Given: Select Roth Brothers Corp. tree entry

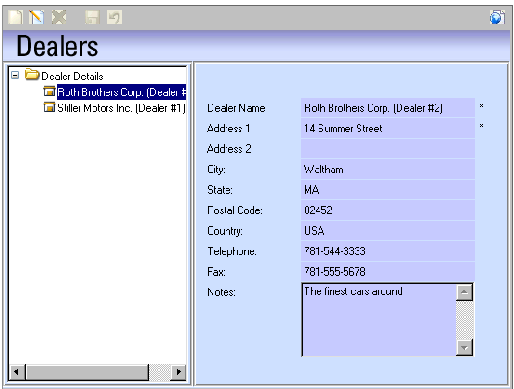Looking at the screenshot, I should tap(121, 92).
